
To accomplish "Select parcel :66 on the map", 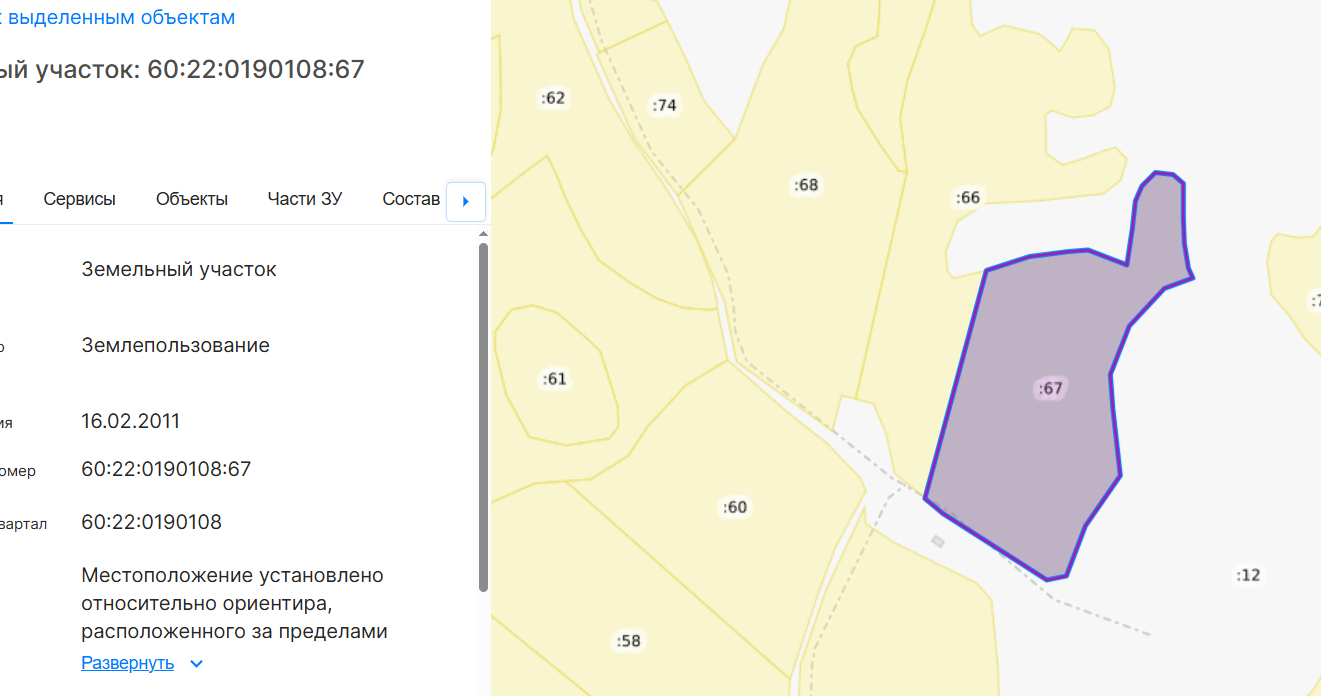I will pyautogui.click(x=968, y=198).
